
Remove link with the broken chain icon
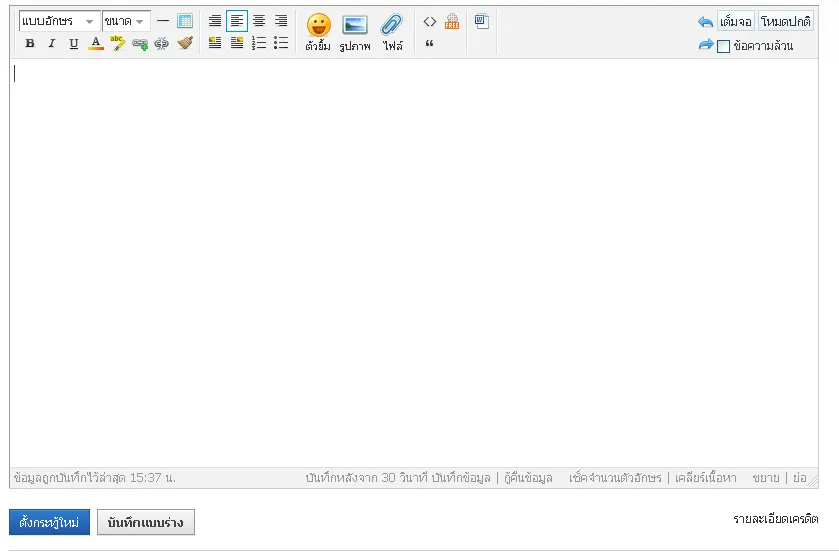(162, 43)
